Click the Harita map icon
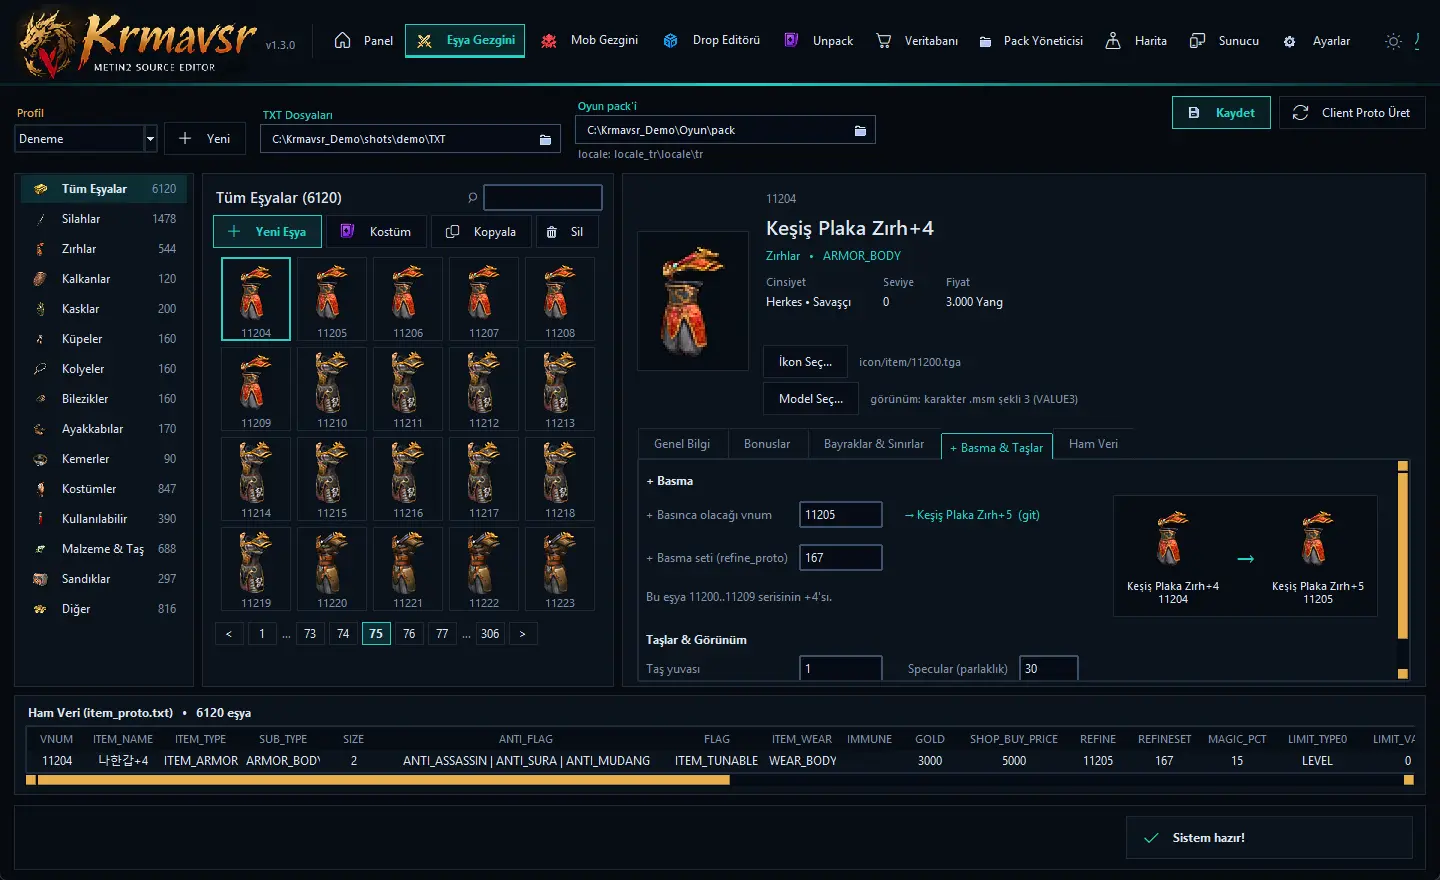 (1113, 41)
